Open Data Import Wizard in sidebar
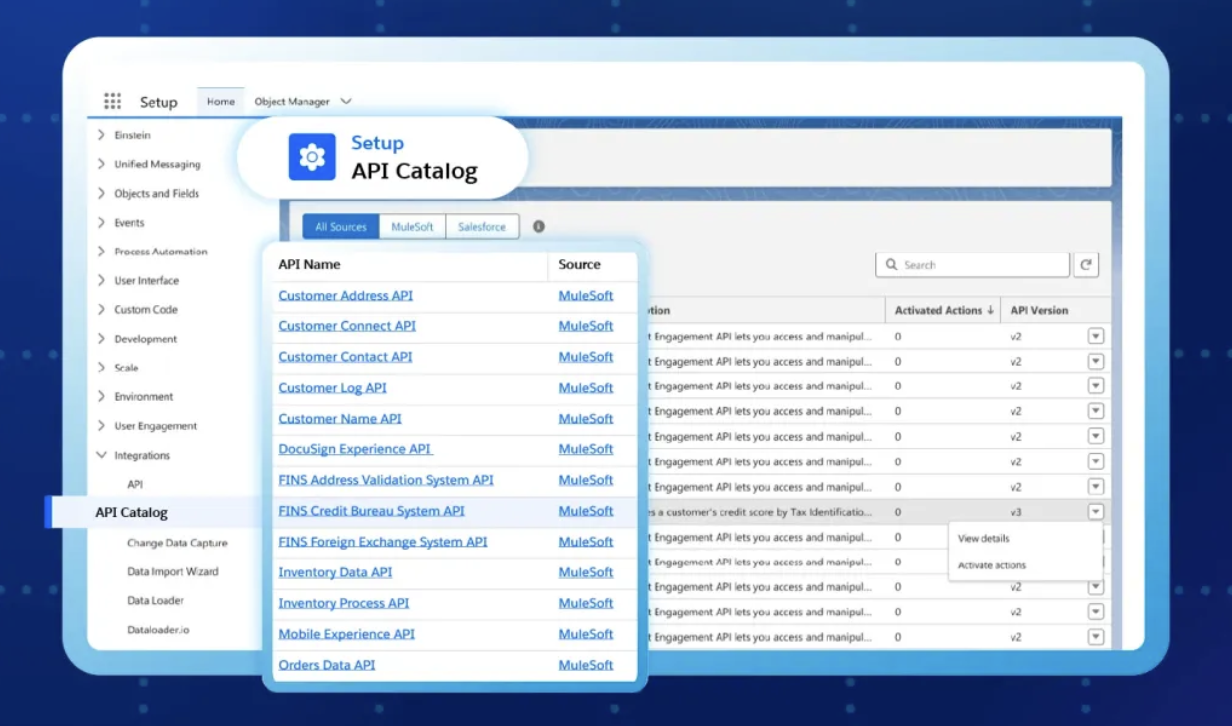 [172, 572]
